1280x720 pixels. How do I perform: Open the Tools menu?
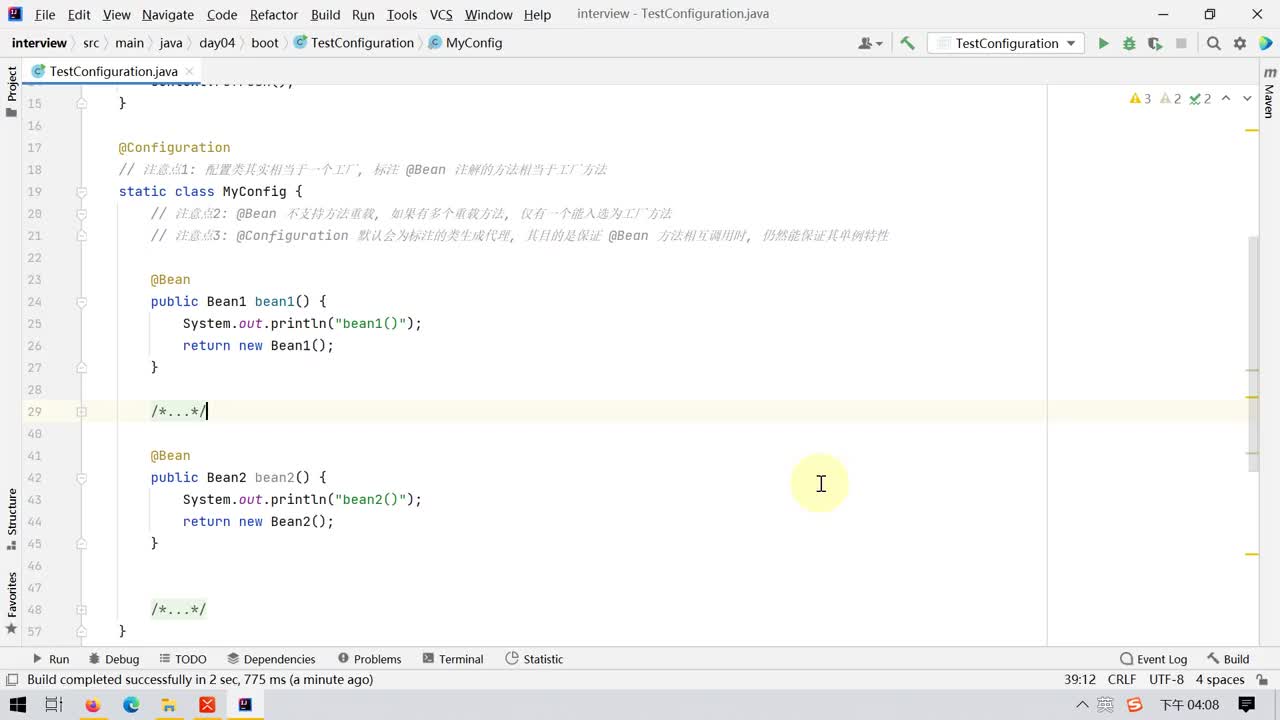tap(402, 14)
